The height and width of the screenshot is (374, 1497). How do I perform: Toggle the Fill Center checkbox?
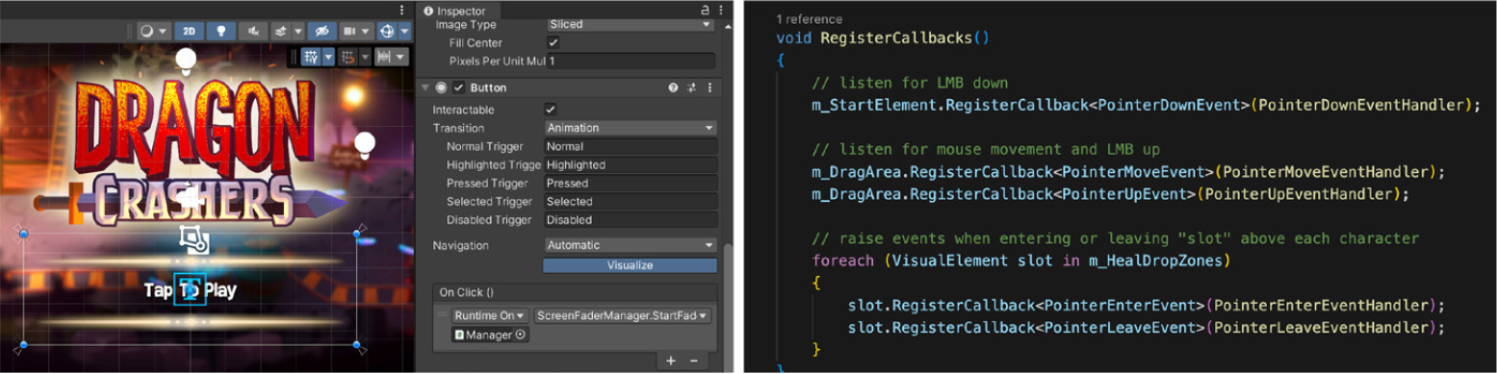click(553, 43)
